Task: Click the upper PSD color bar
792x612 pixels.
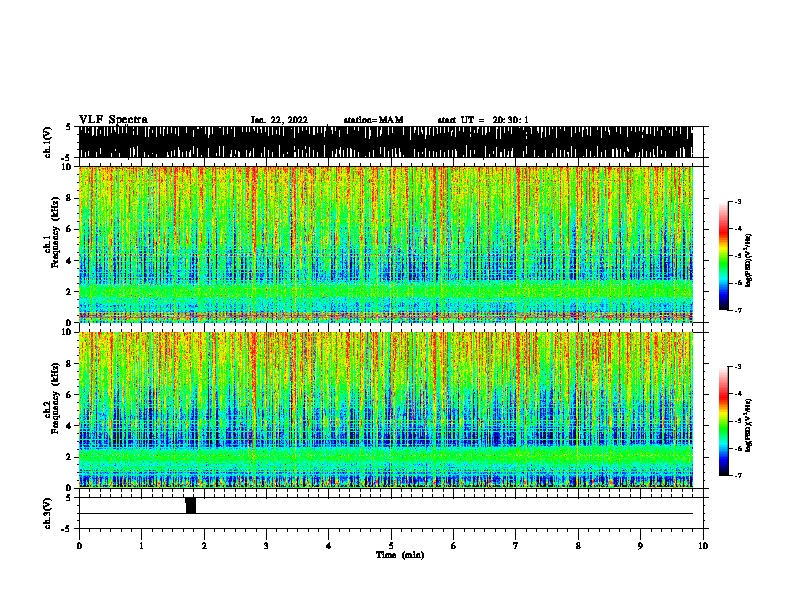Action: 724,256
